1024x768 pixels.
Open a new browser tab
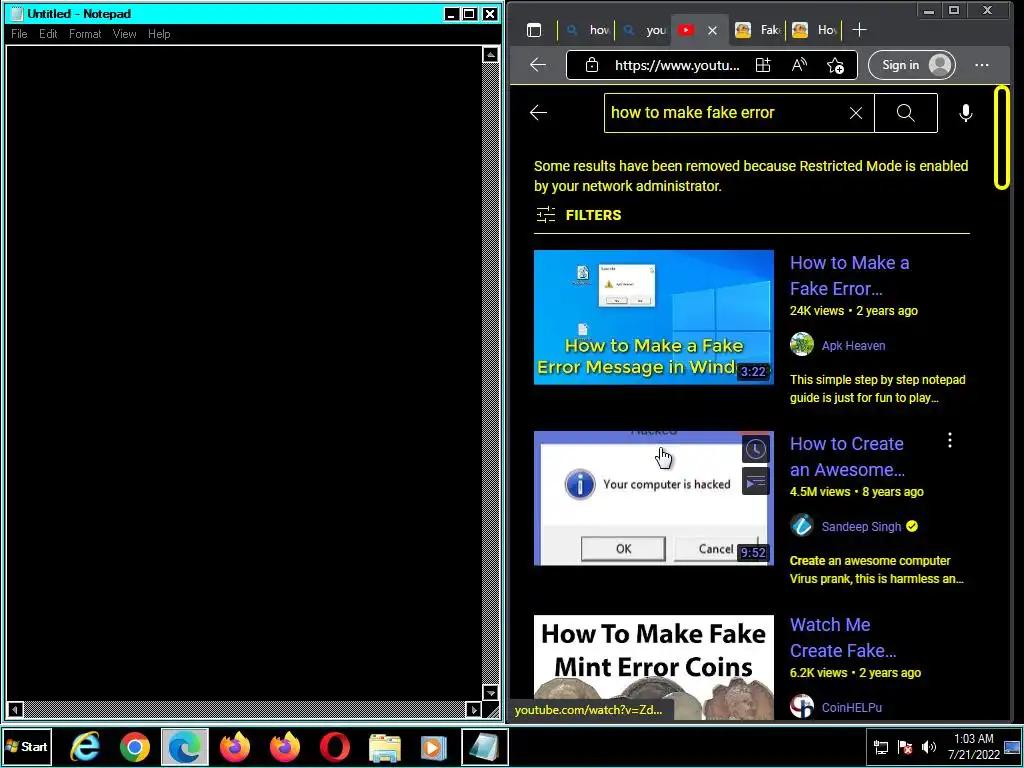pos(859,30)
